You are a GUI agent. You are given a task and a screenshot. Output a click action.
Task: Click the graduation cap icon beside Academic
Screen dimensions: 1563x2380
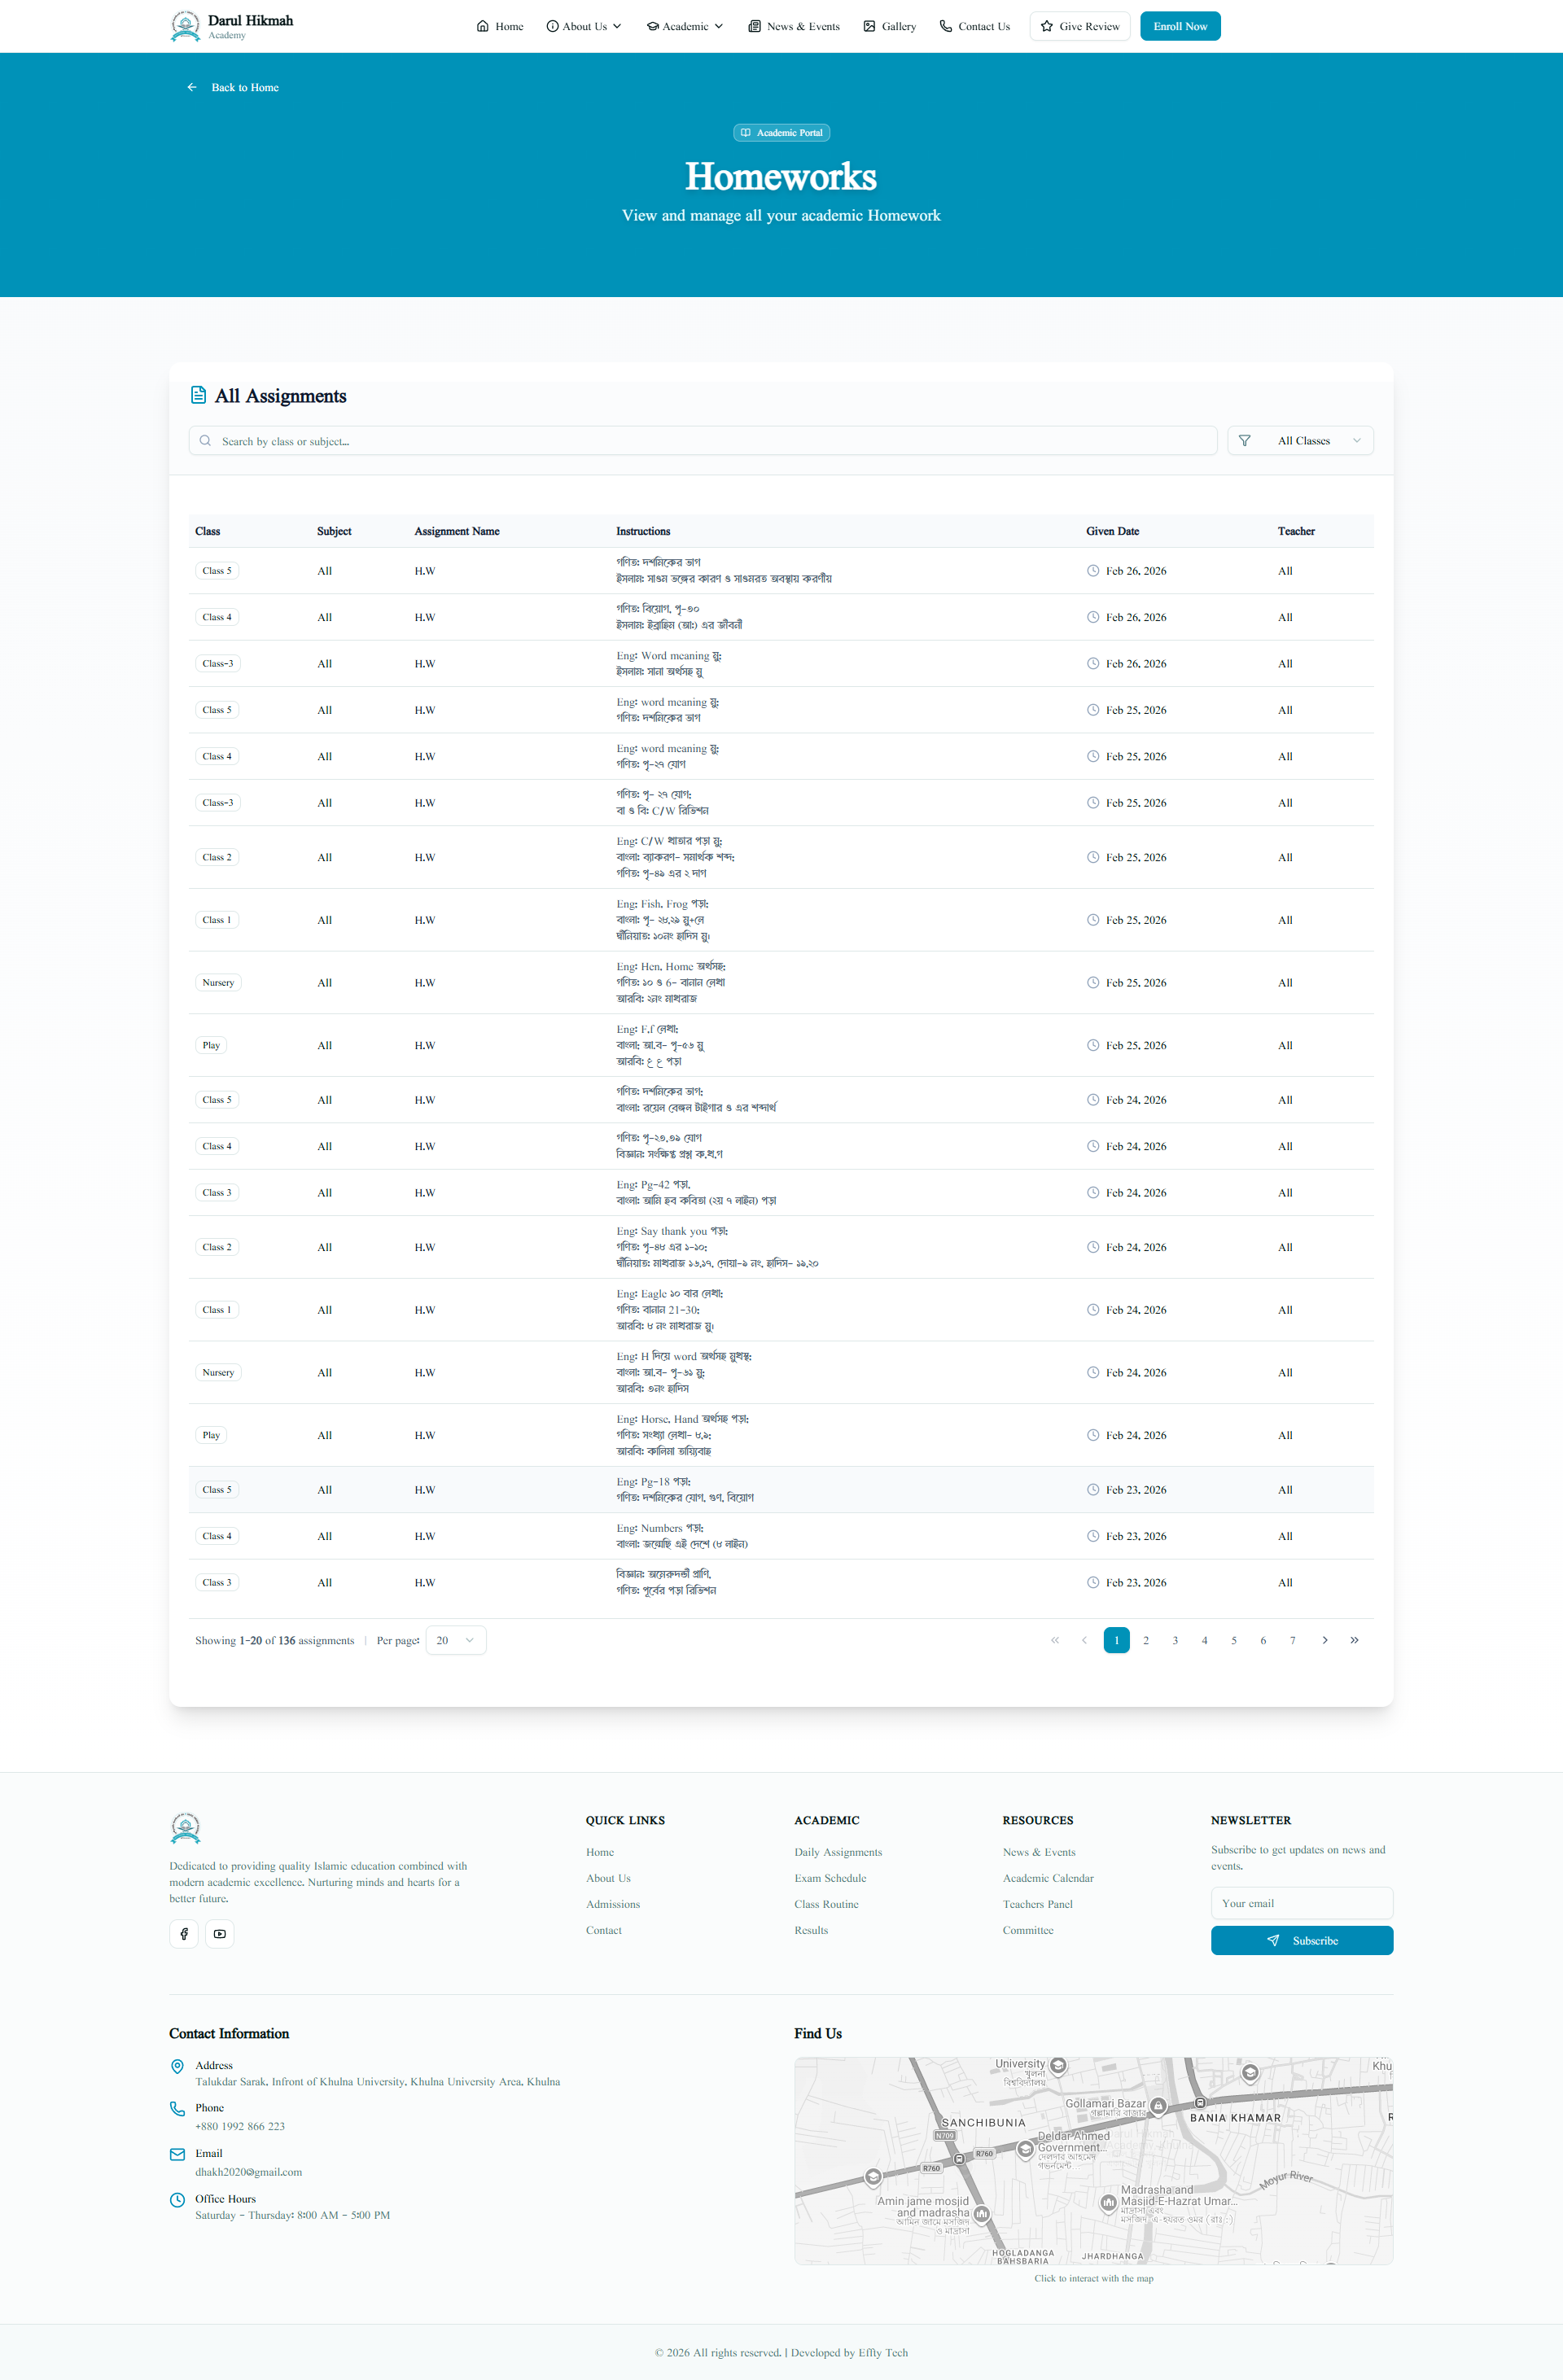(652, 26)
